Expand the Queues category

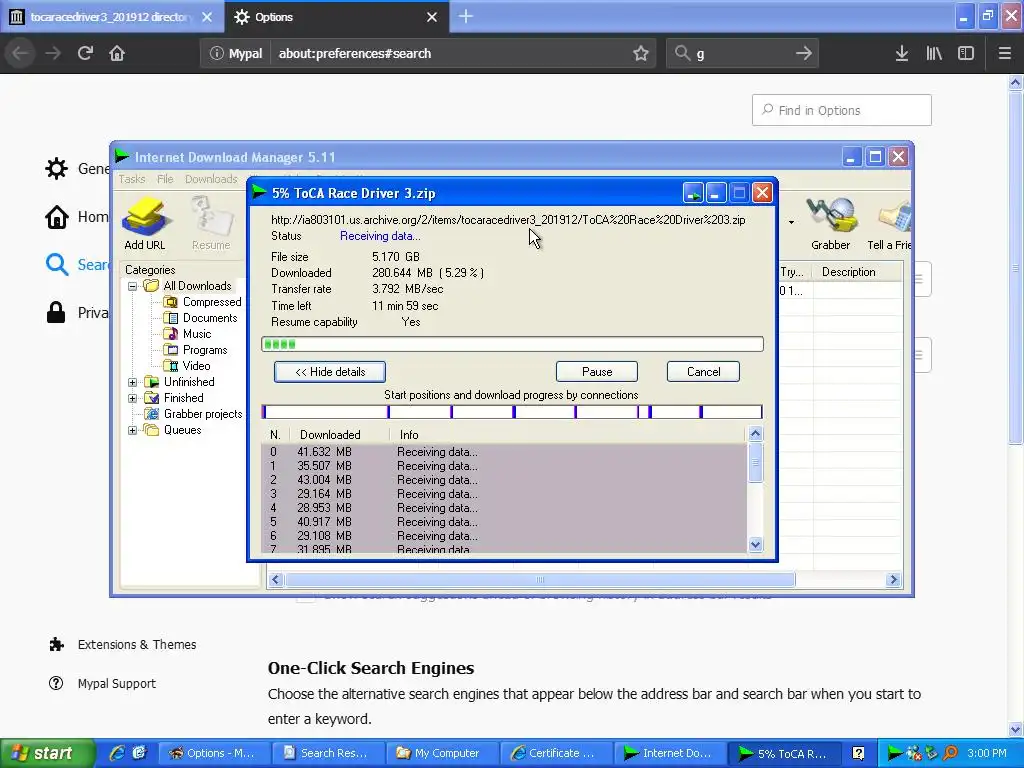click(133, 430)
